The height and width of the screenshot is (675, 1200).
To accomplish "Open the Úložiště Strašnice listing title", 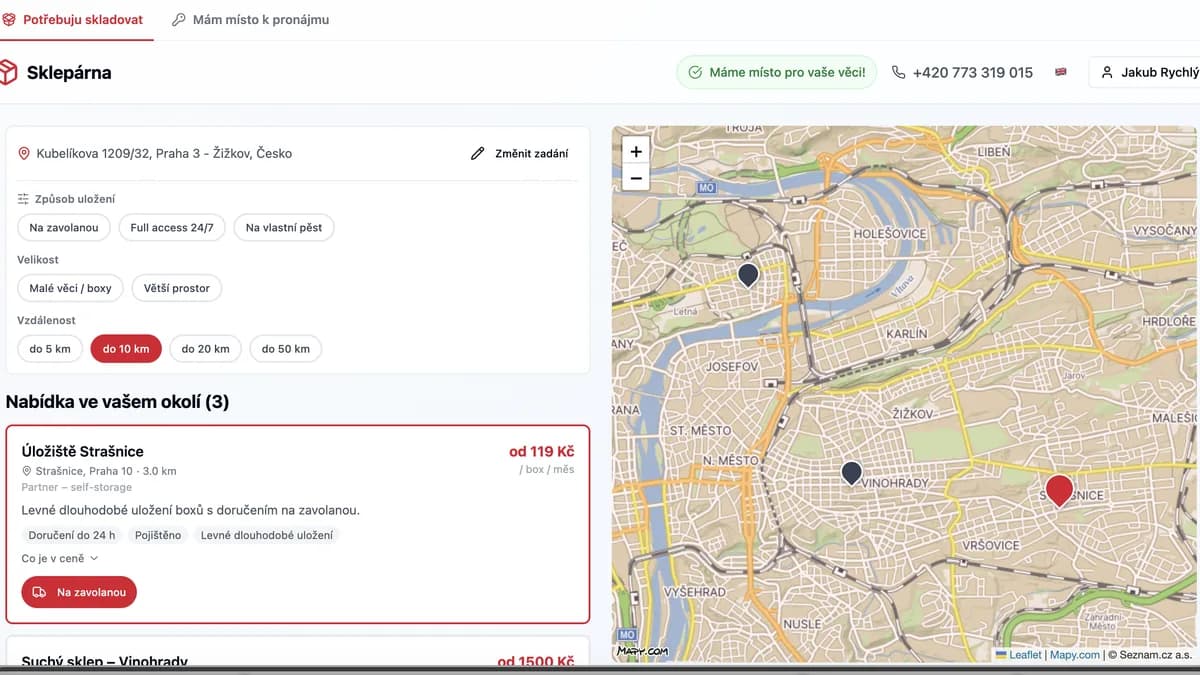I will (83, 452).
